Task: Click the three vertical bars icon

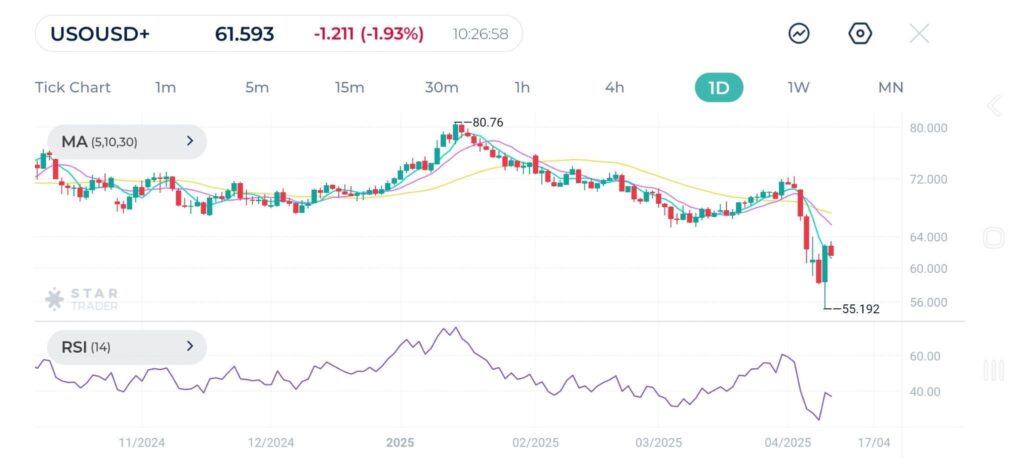Action: click(x=993, y=371)
